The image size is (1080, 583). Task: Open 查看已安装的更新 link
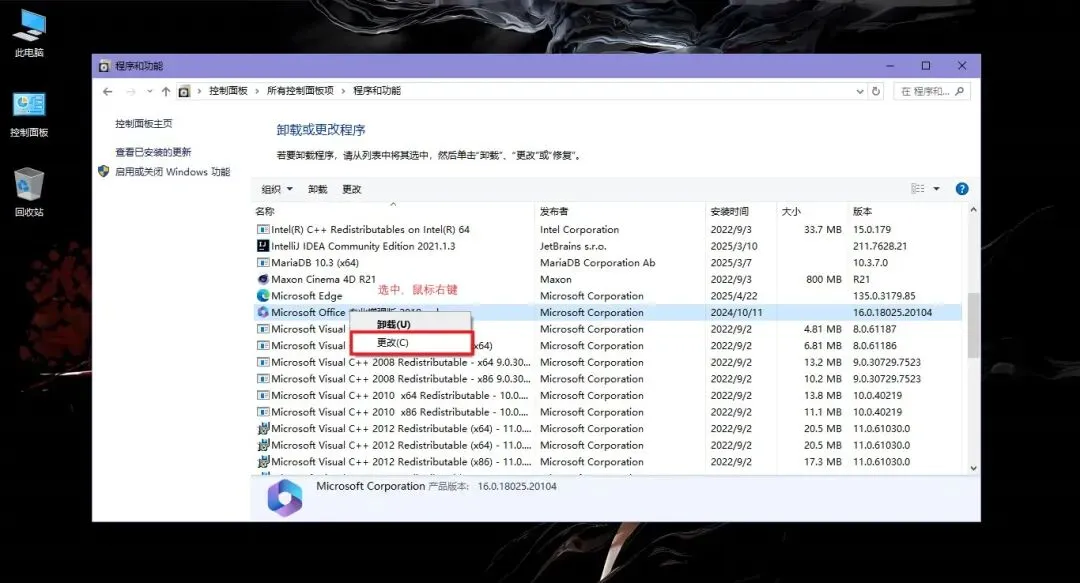click(153, 152)
